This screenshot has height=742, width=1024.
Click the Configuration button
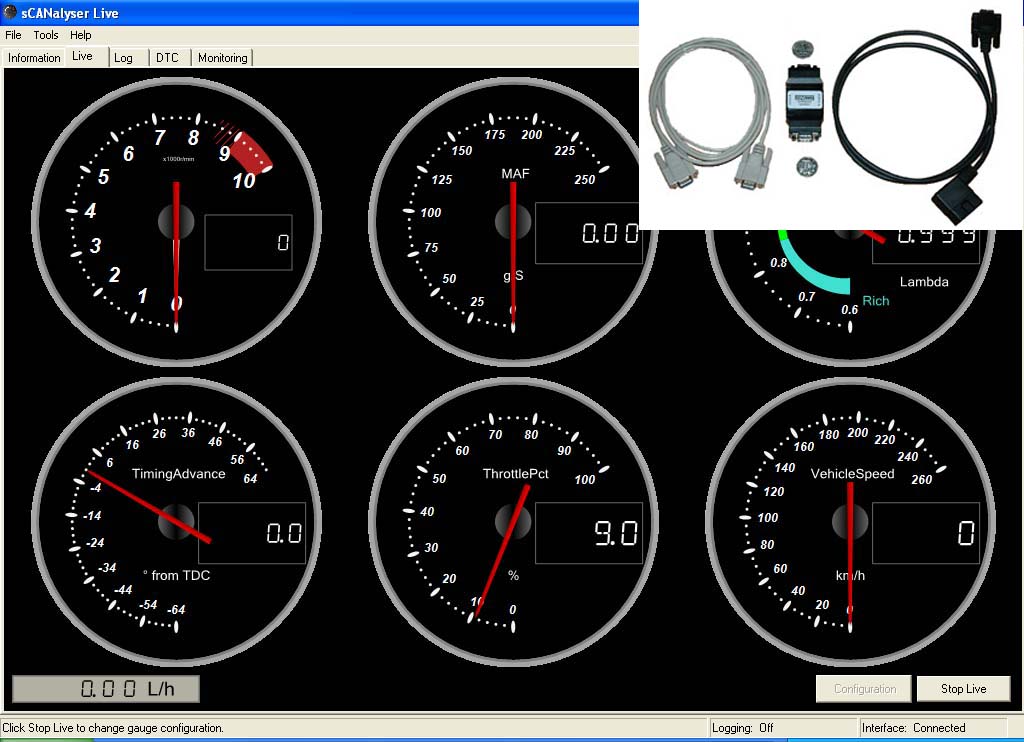point(864,689)
